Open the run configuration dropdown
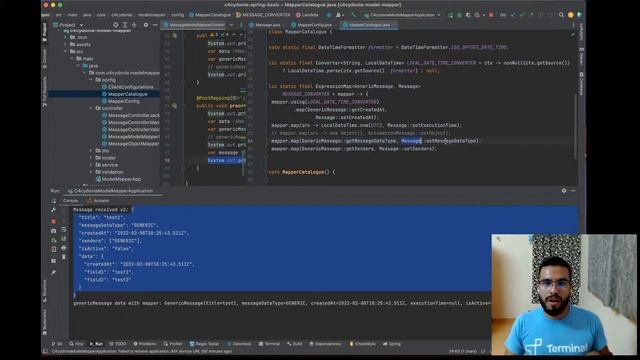The height and width of the screenshot is (360, 640). tap(402, 15)
